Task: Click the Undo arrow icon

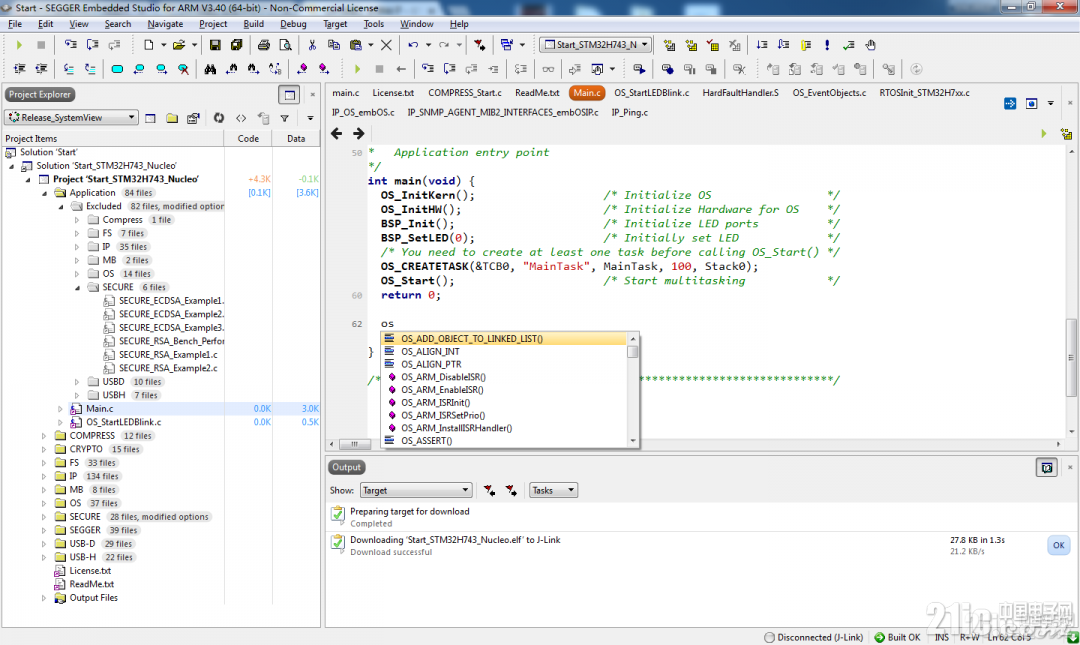Action: click(x=413, y=45)
